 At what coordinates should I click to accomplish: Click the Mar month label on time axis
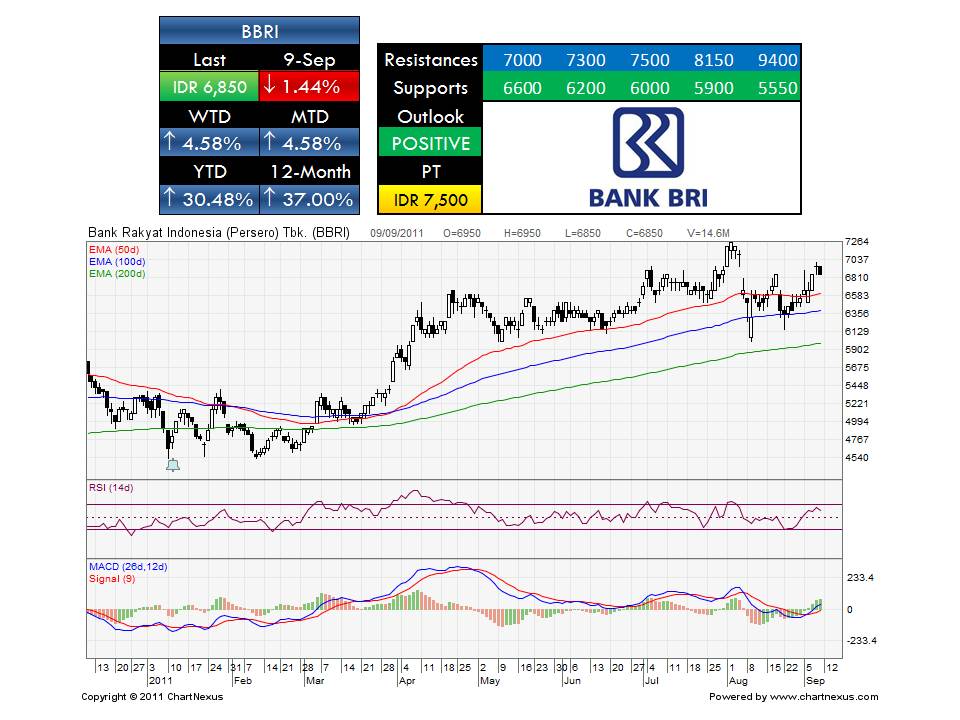click(315, 681)
